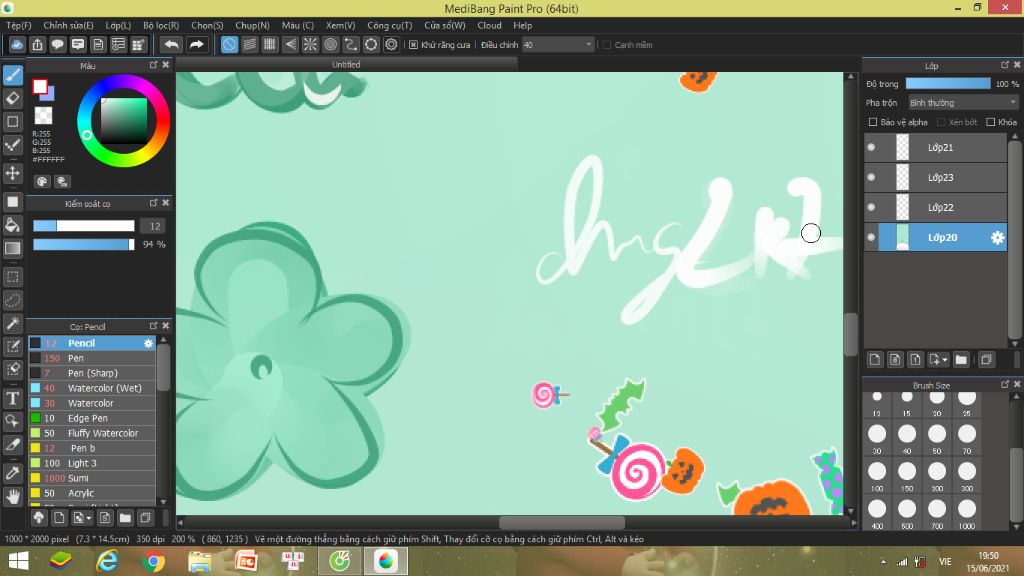Toggle visibility of Lớp22
This screenshot has height=576, width=1024.
tap(871, 208)
